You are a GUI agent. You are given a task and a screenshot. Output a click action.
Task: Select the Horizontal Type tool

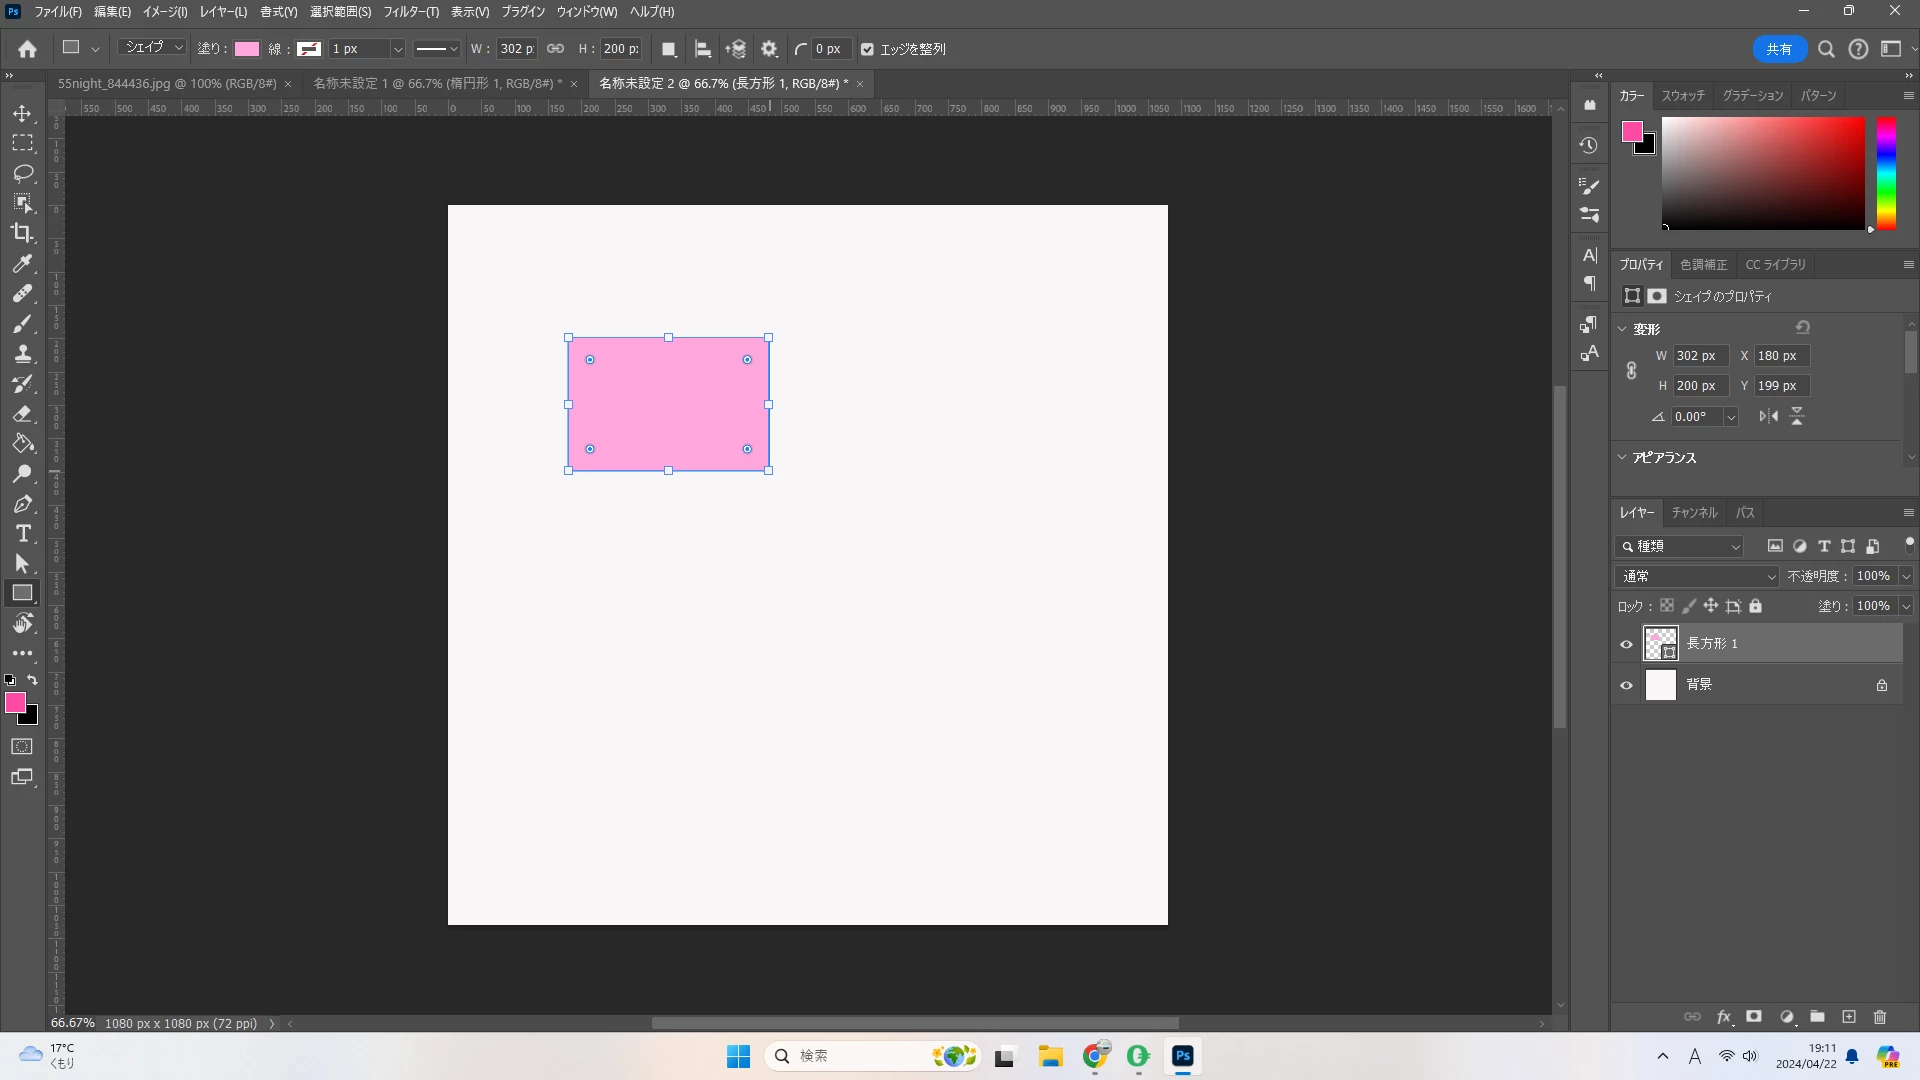(x=22, y=534)
